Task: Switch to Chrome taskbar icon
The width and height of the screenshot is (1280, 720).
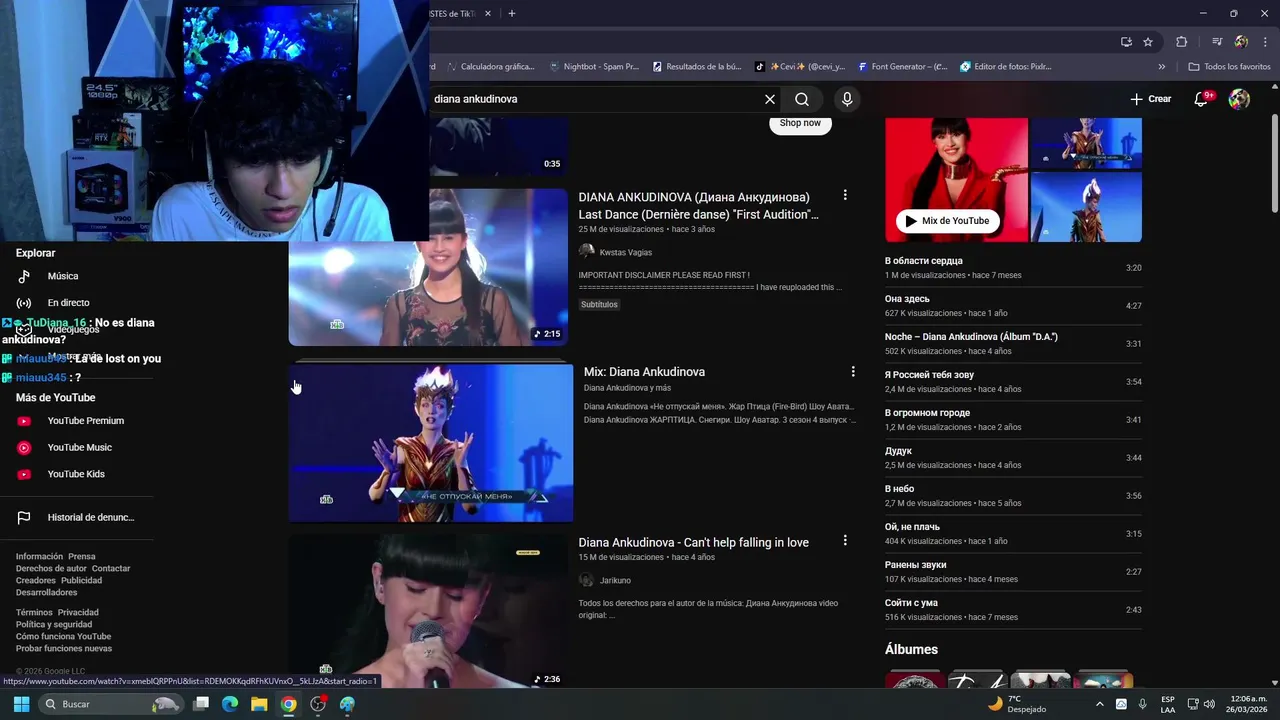Action: pos(288,704)
